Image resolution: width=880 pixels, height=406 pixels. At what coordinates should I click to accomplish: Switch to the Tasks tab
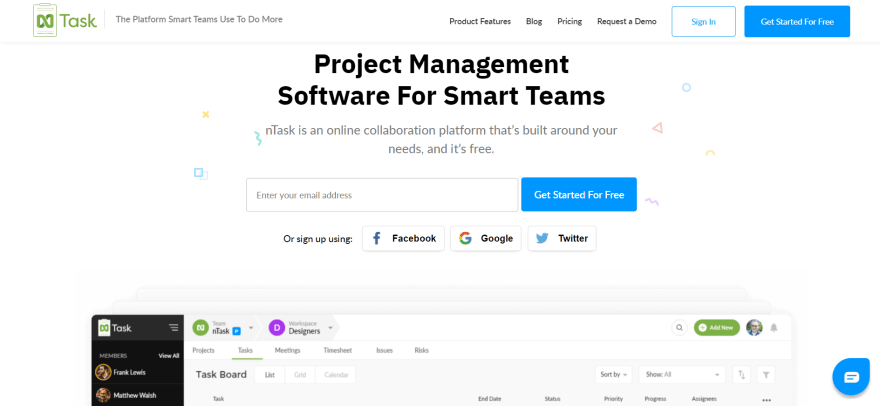(245, 350)
